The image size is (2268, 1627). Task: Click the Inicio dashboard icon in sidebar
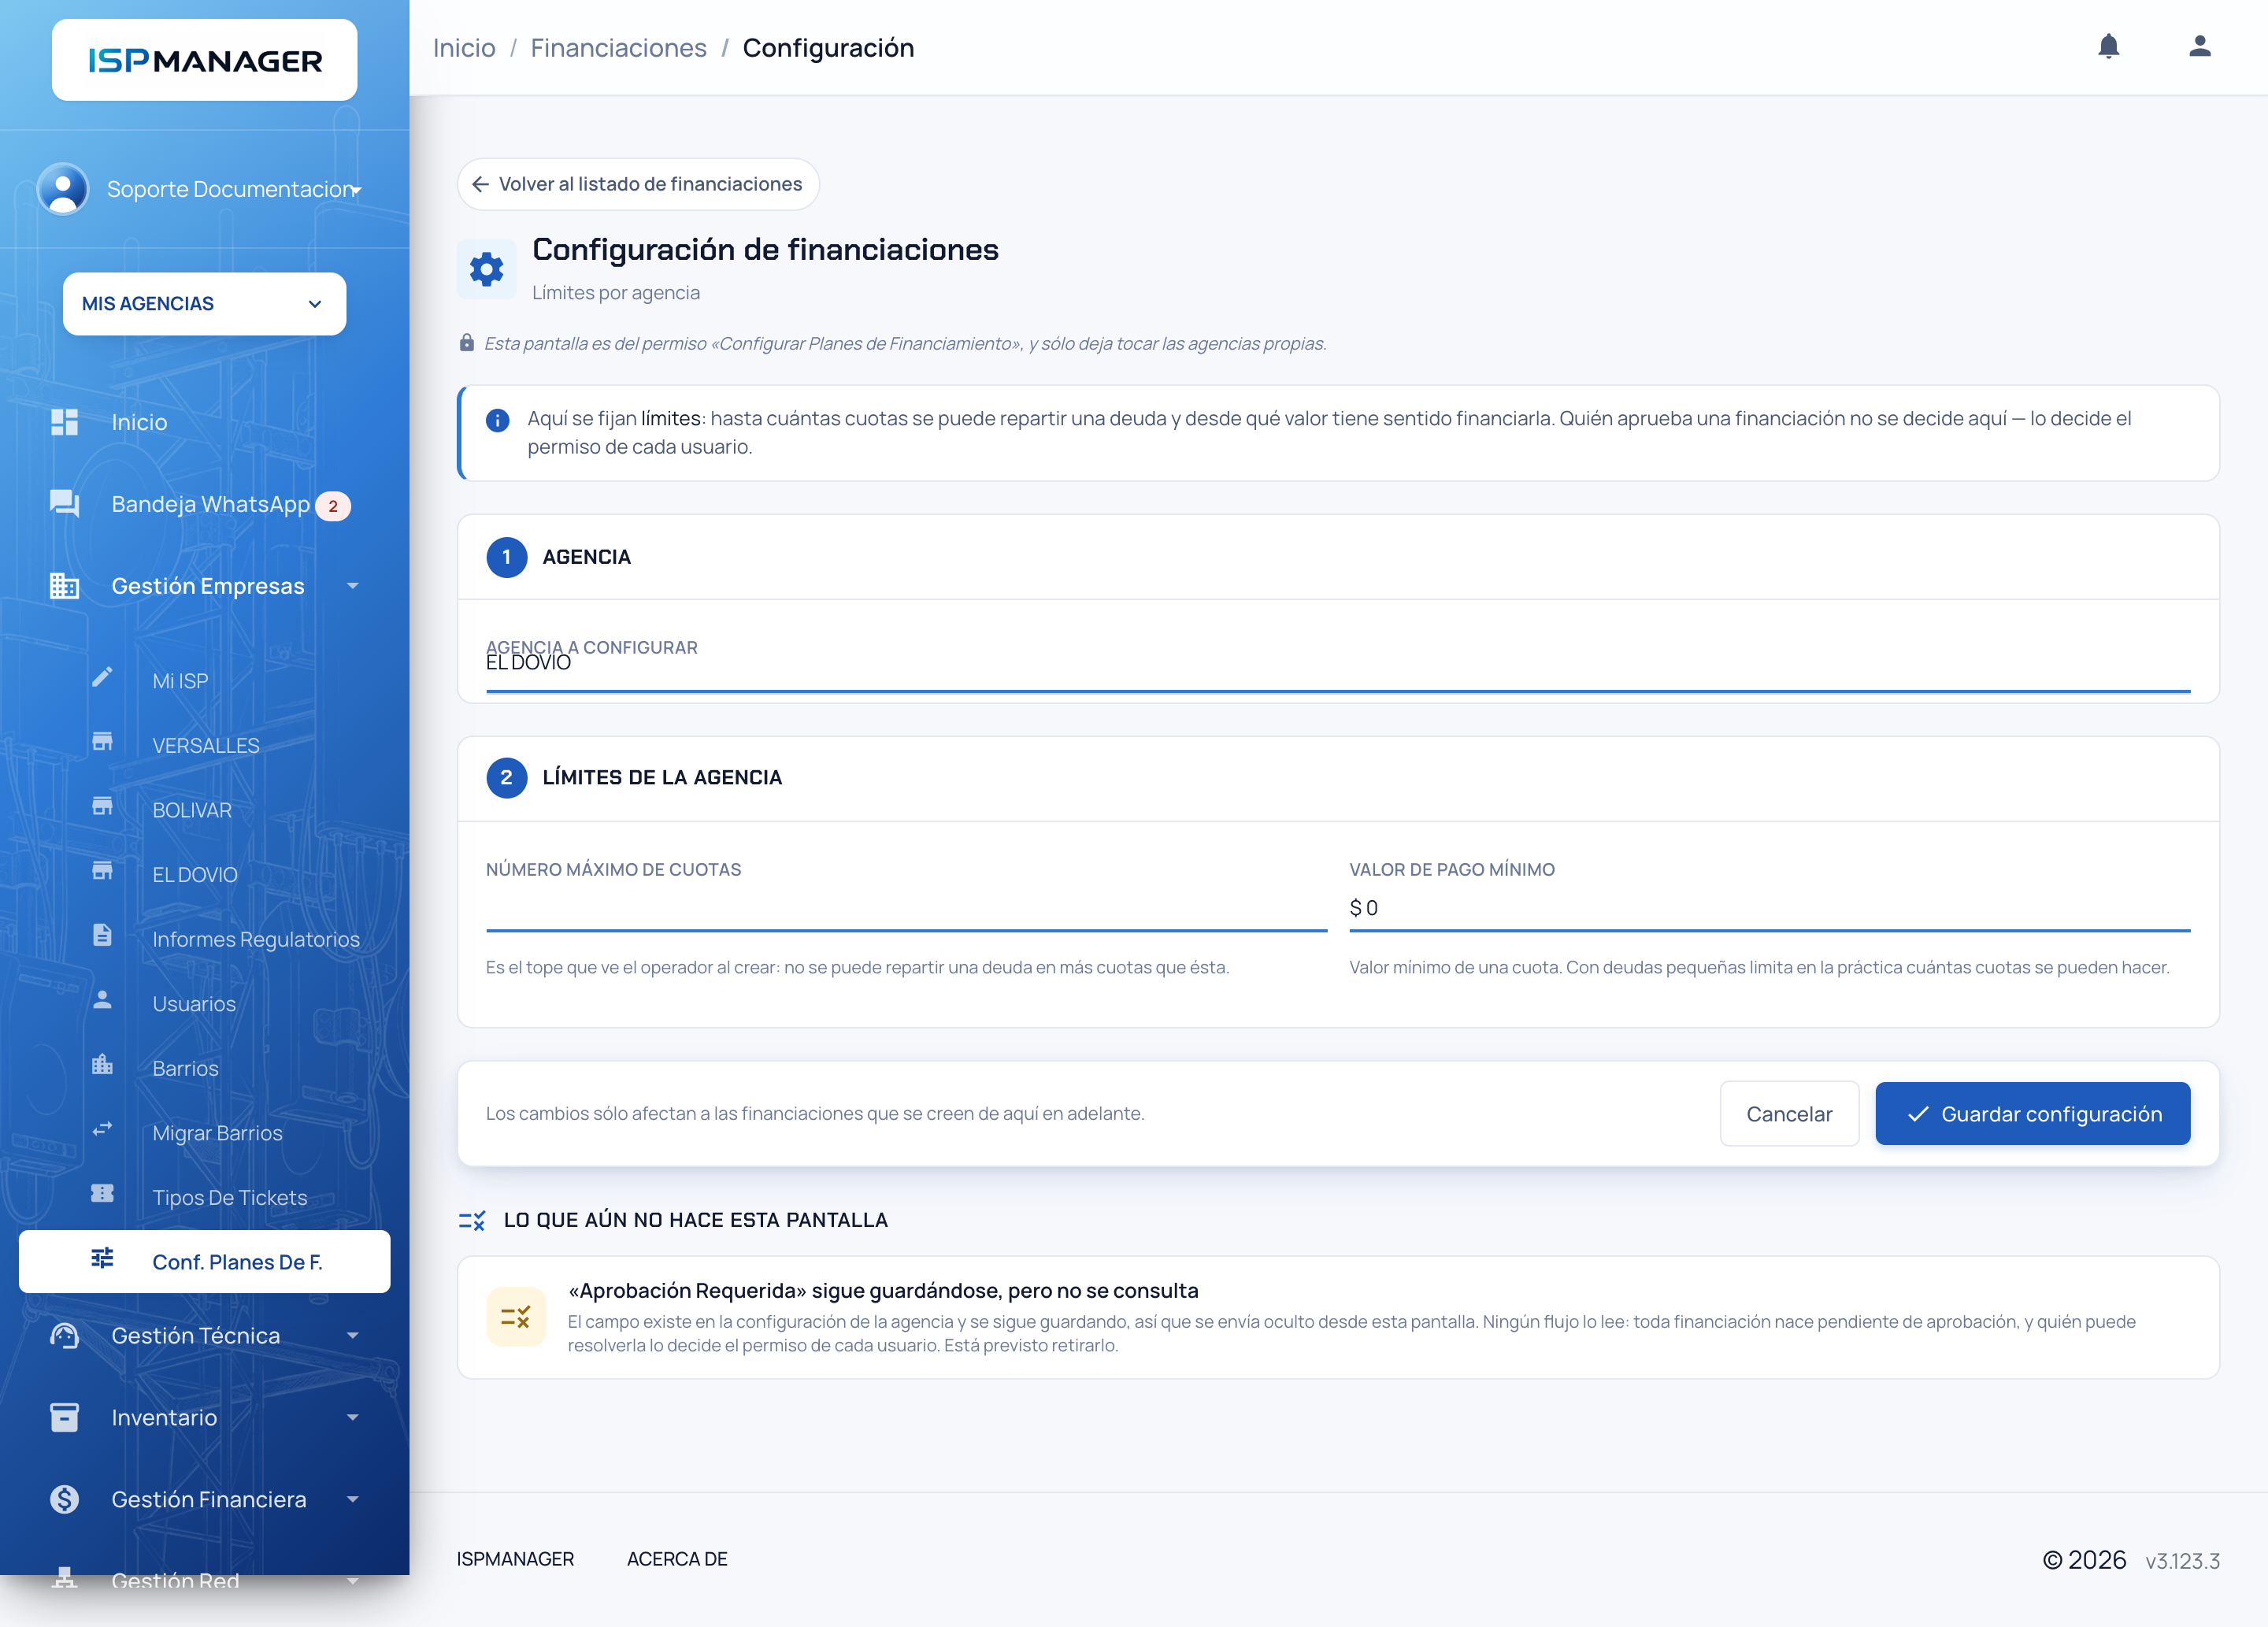(65, 422)
